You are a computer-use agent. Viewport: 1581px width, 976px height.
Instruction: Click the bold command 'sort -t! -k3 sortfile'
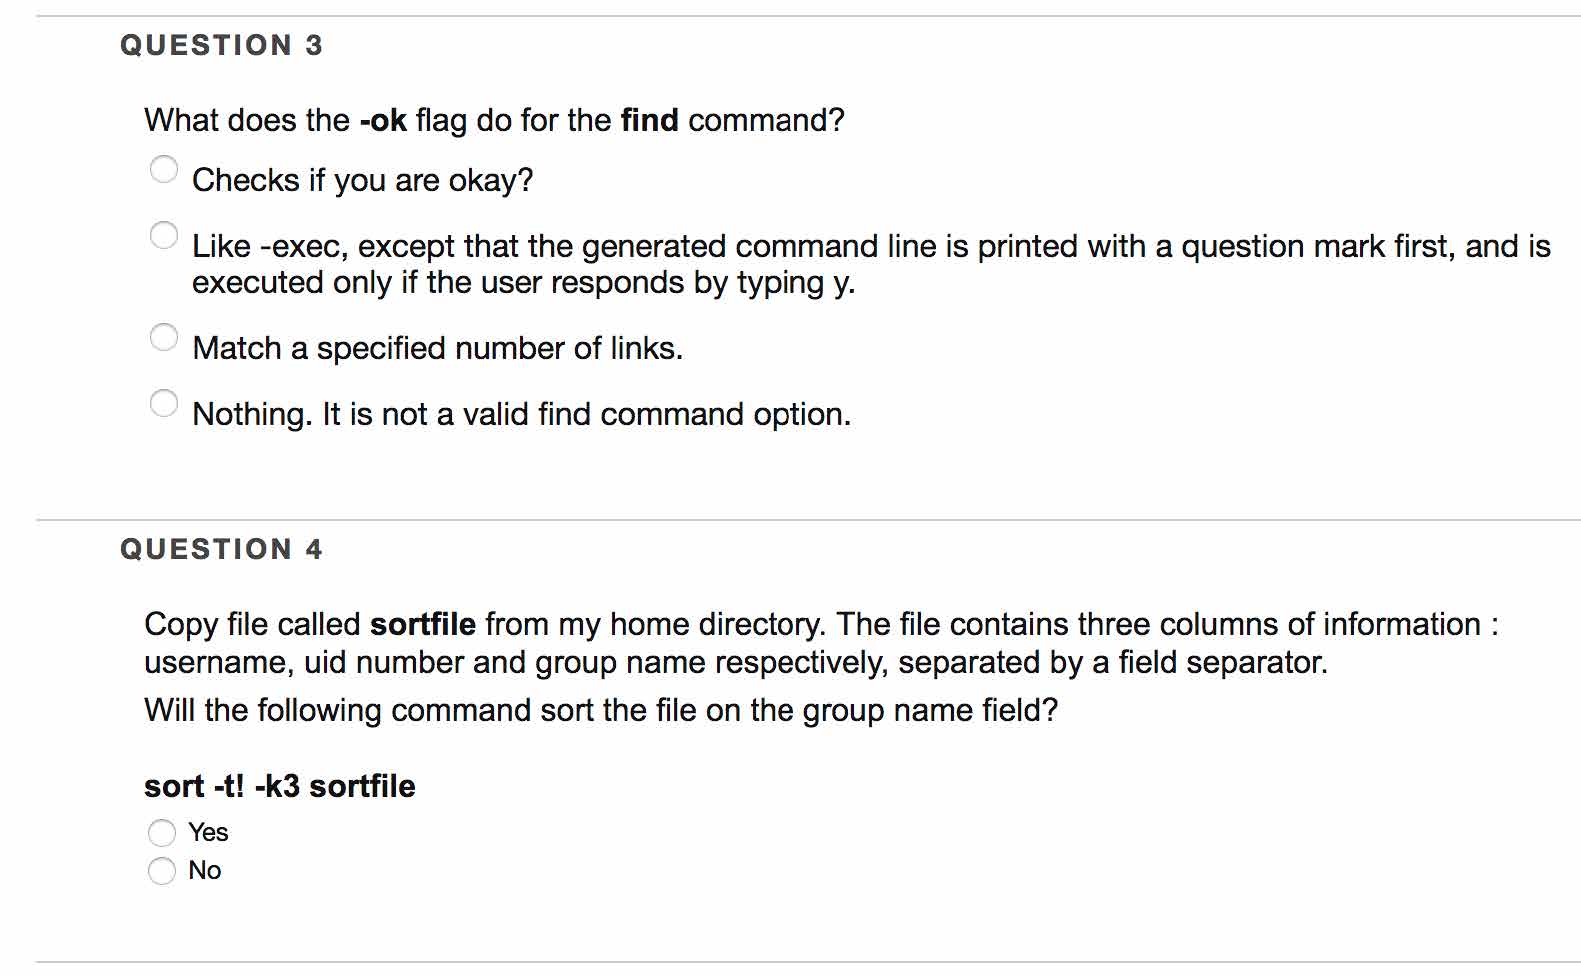[279, 786]
